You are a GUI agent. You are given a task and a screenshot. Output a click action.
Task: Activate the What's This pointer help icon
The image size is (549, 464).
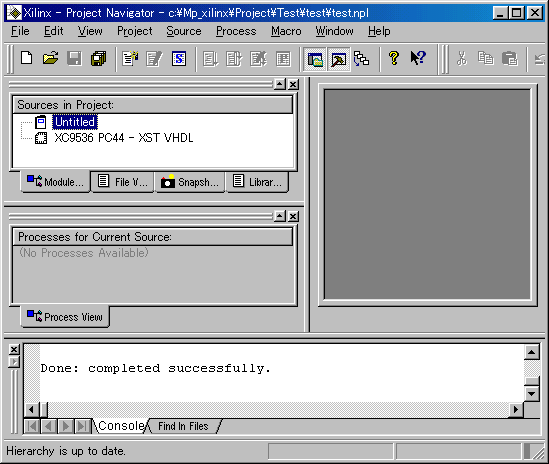click(x=418, y=58)
